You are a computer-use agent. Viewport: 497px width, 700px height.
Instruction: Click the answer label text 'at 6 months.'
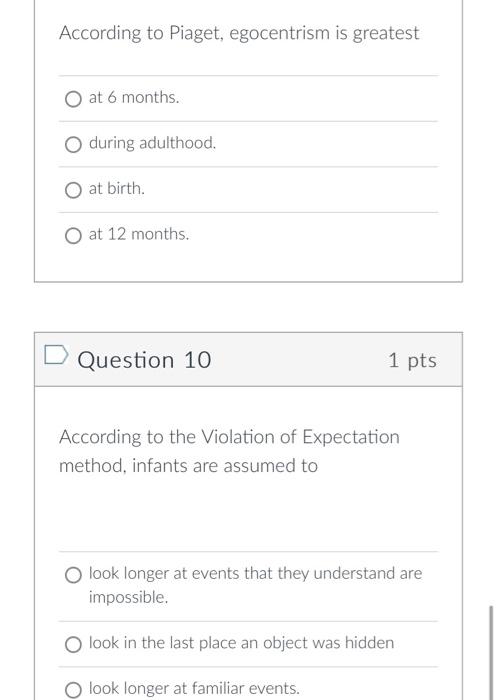(134, 97)
